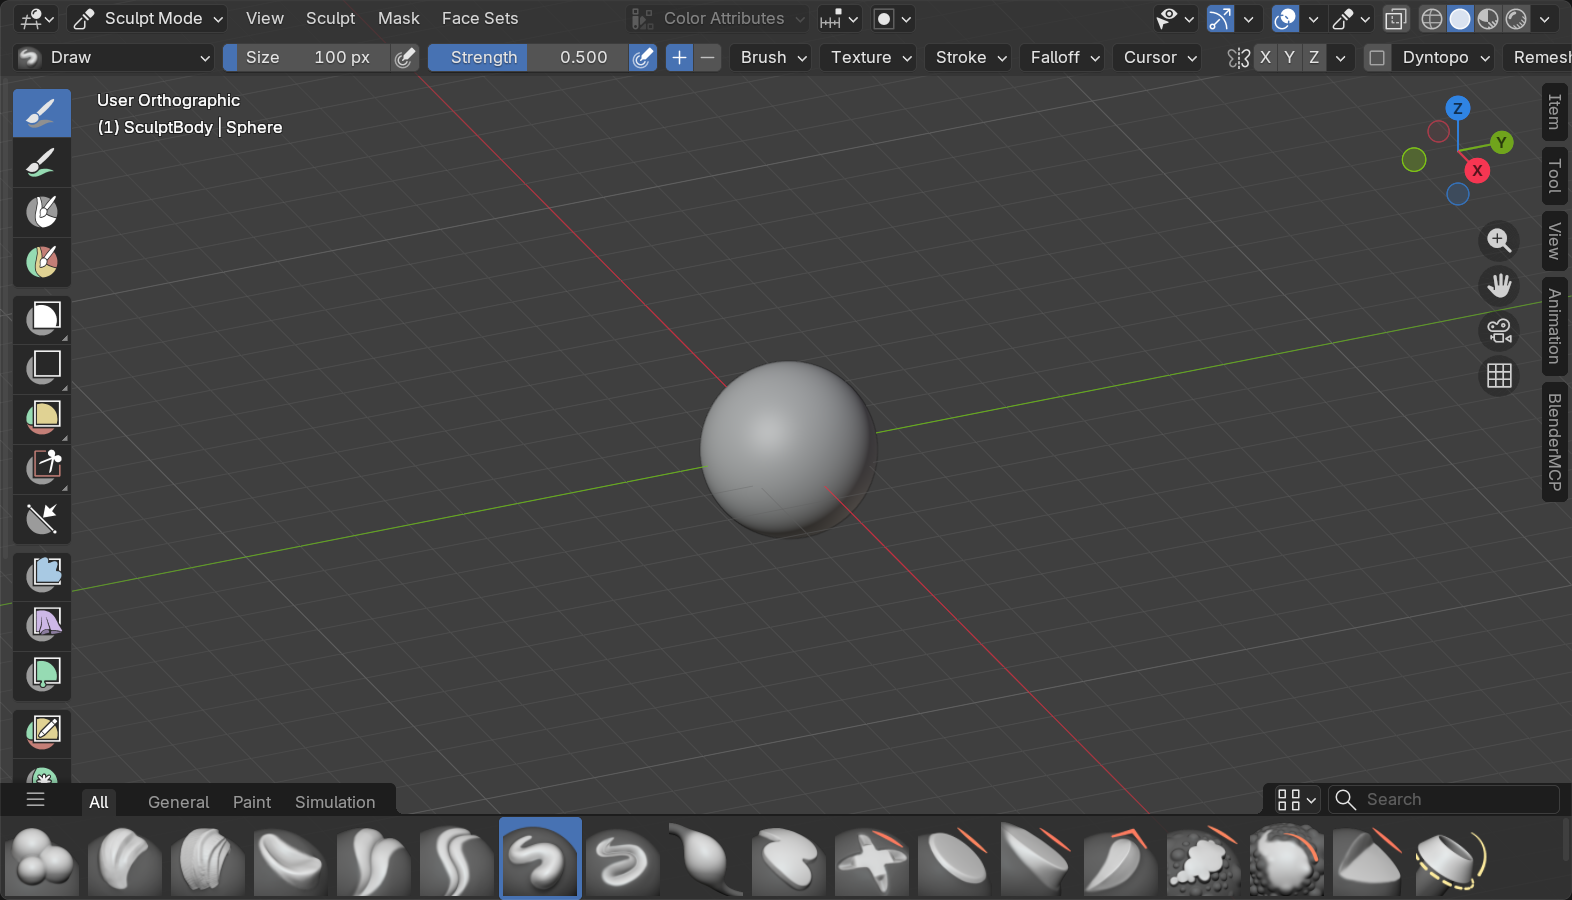Click the mirror symmetry butterfly icon

click(x=1238, y=58)
